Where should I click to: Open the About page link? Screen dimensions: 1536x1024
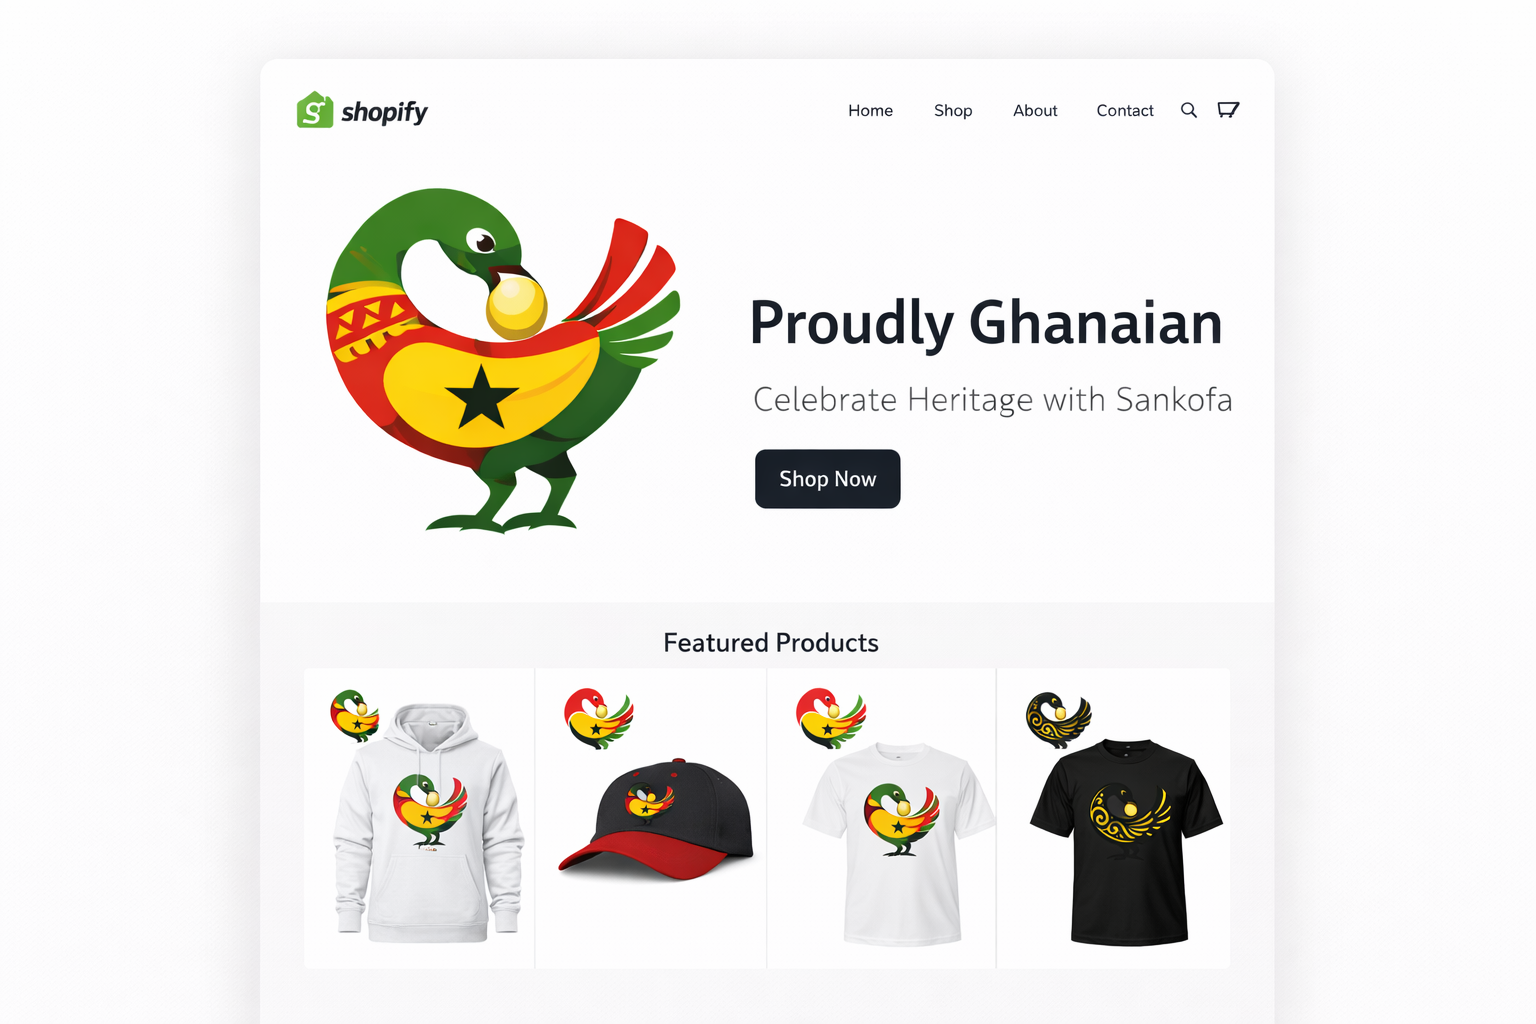tap(1035, 111)
